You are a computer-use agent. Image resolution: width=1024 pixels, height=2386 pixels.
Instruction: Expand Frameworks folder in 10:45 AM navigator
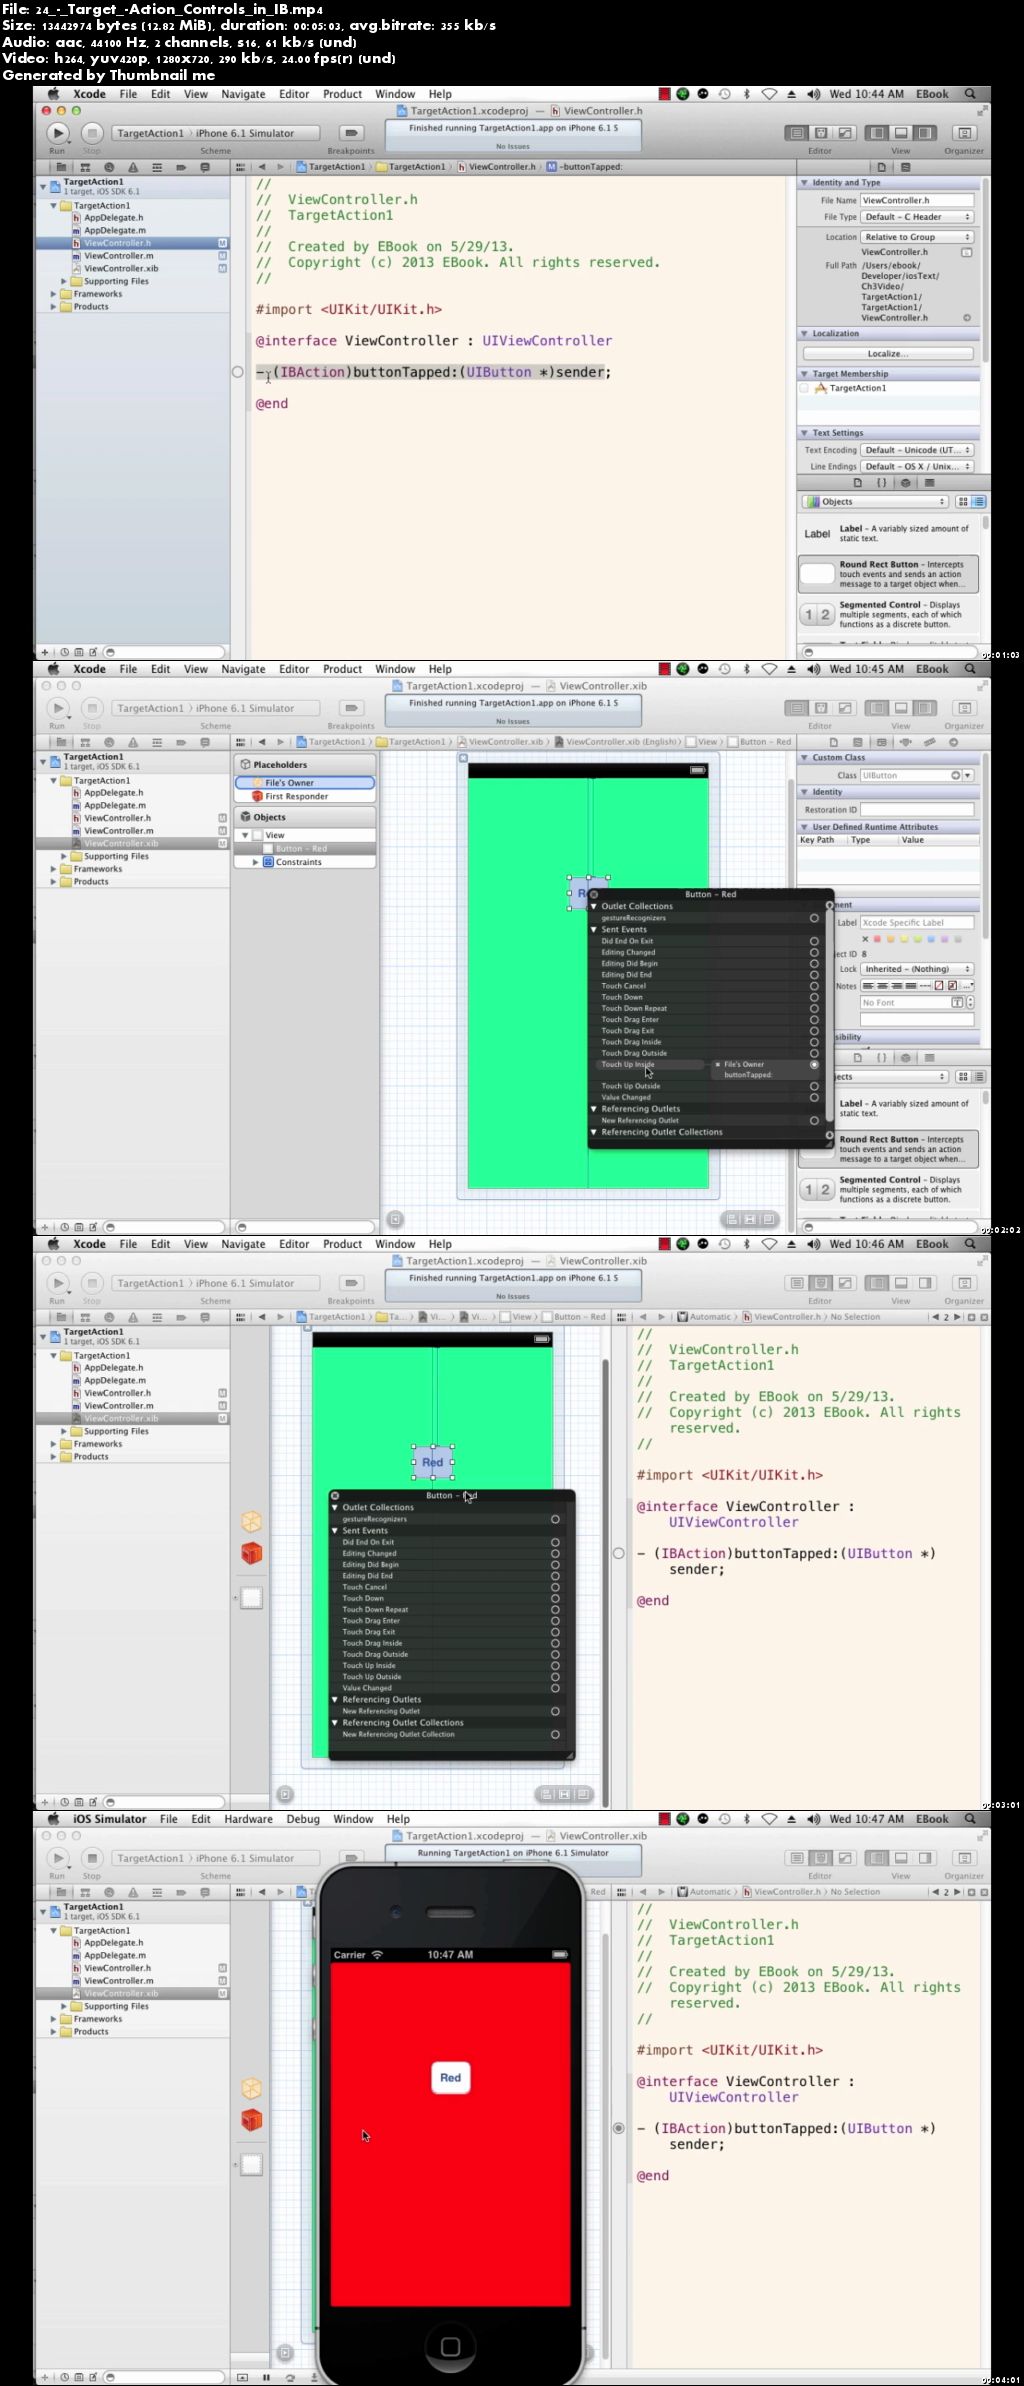[x=54, y=869]
